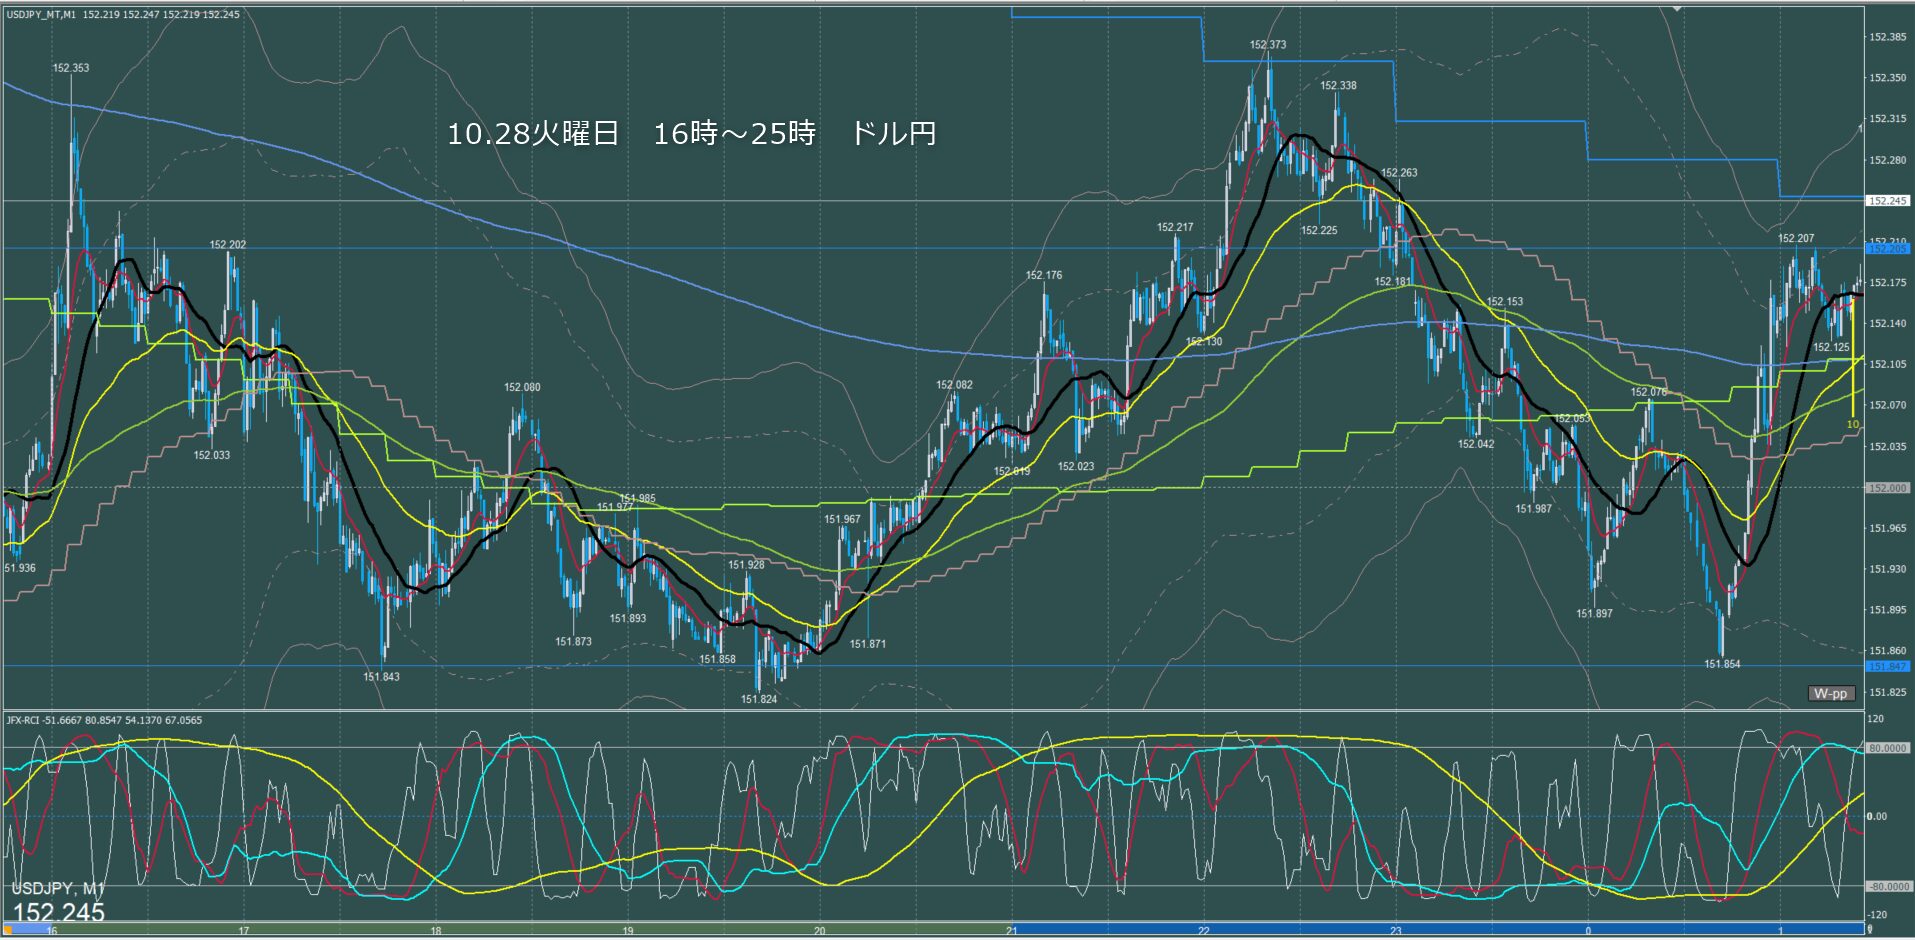Click the 152.000 dotted level price label
The image size is (1915, 940).
click(1887, 488)
